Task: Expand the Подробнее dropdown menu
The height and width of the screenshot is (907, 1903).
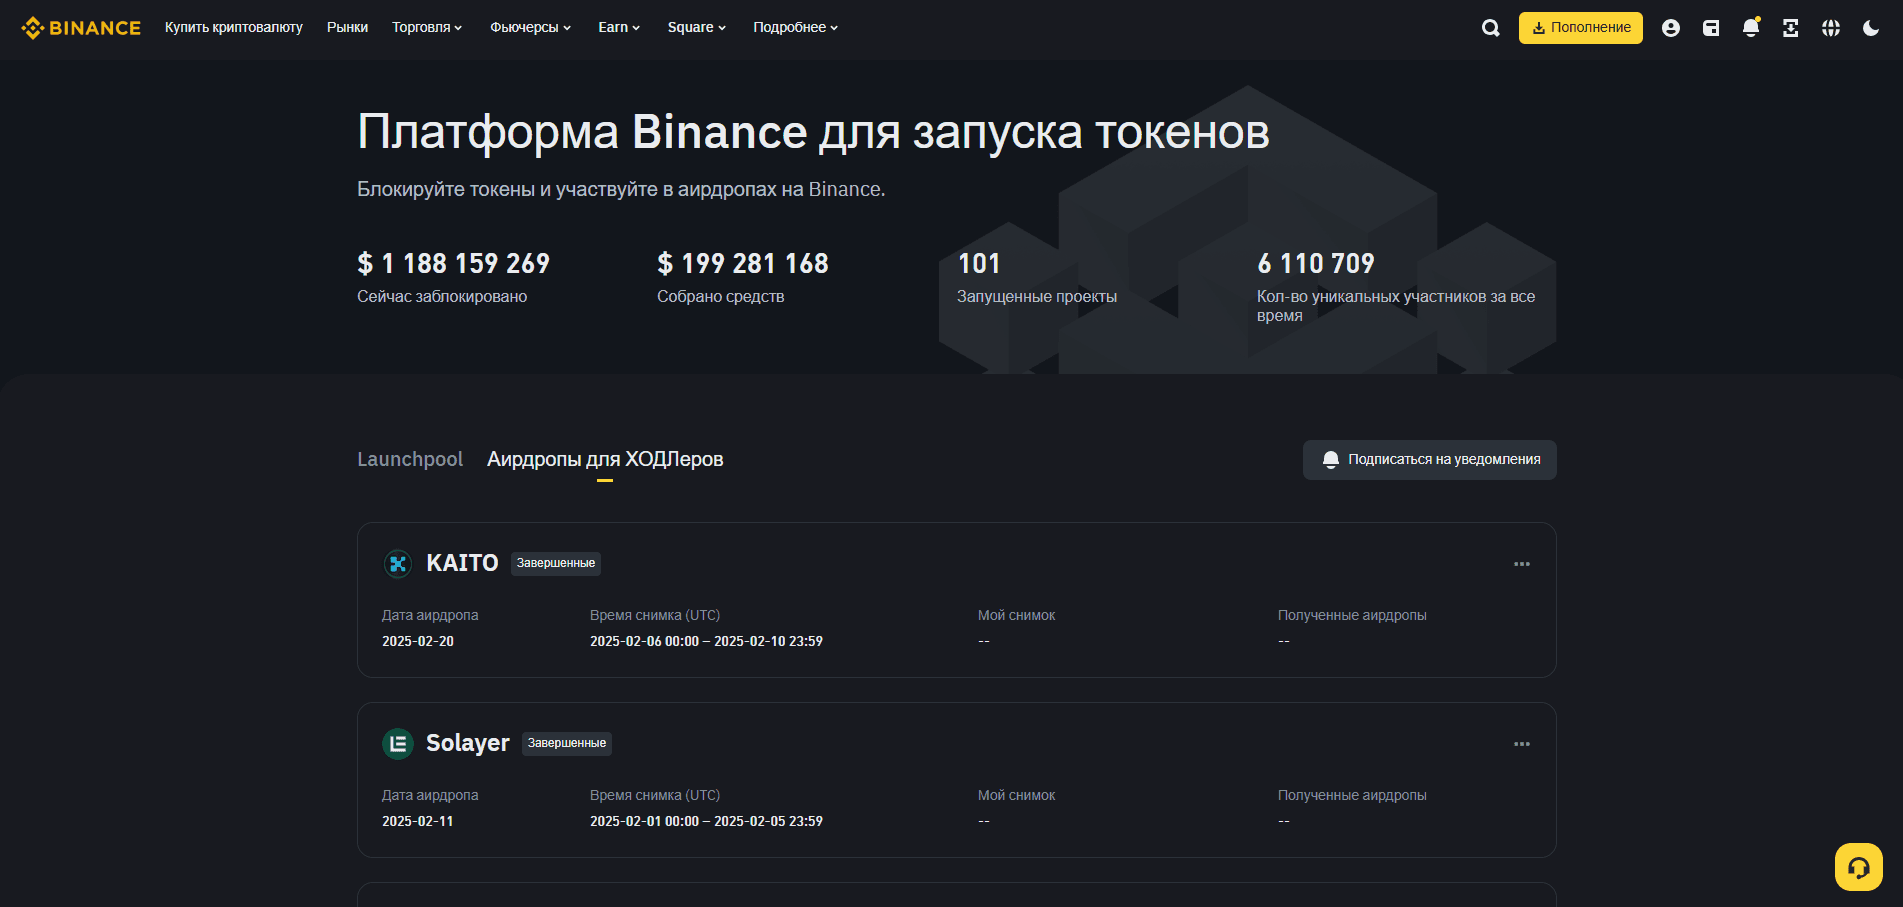Action: (x=796, y=28)
